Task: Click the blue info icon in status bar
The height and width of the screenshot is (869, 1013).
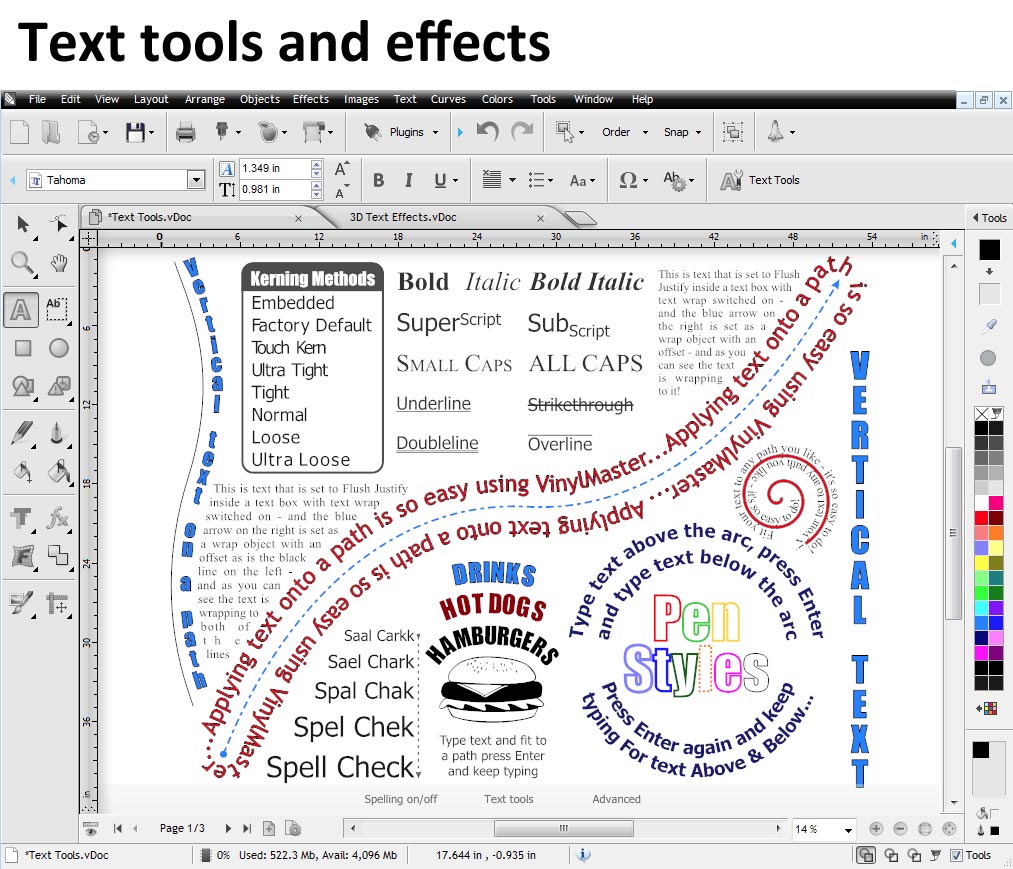Action: point(583,855)
